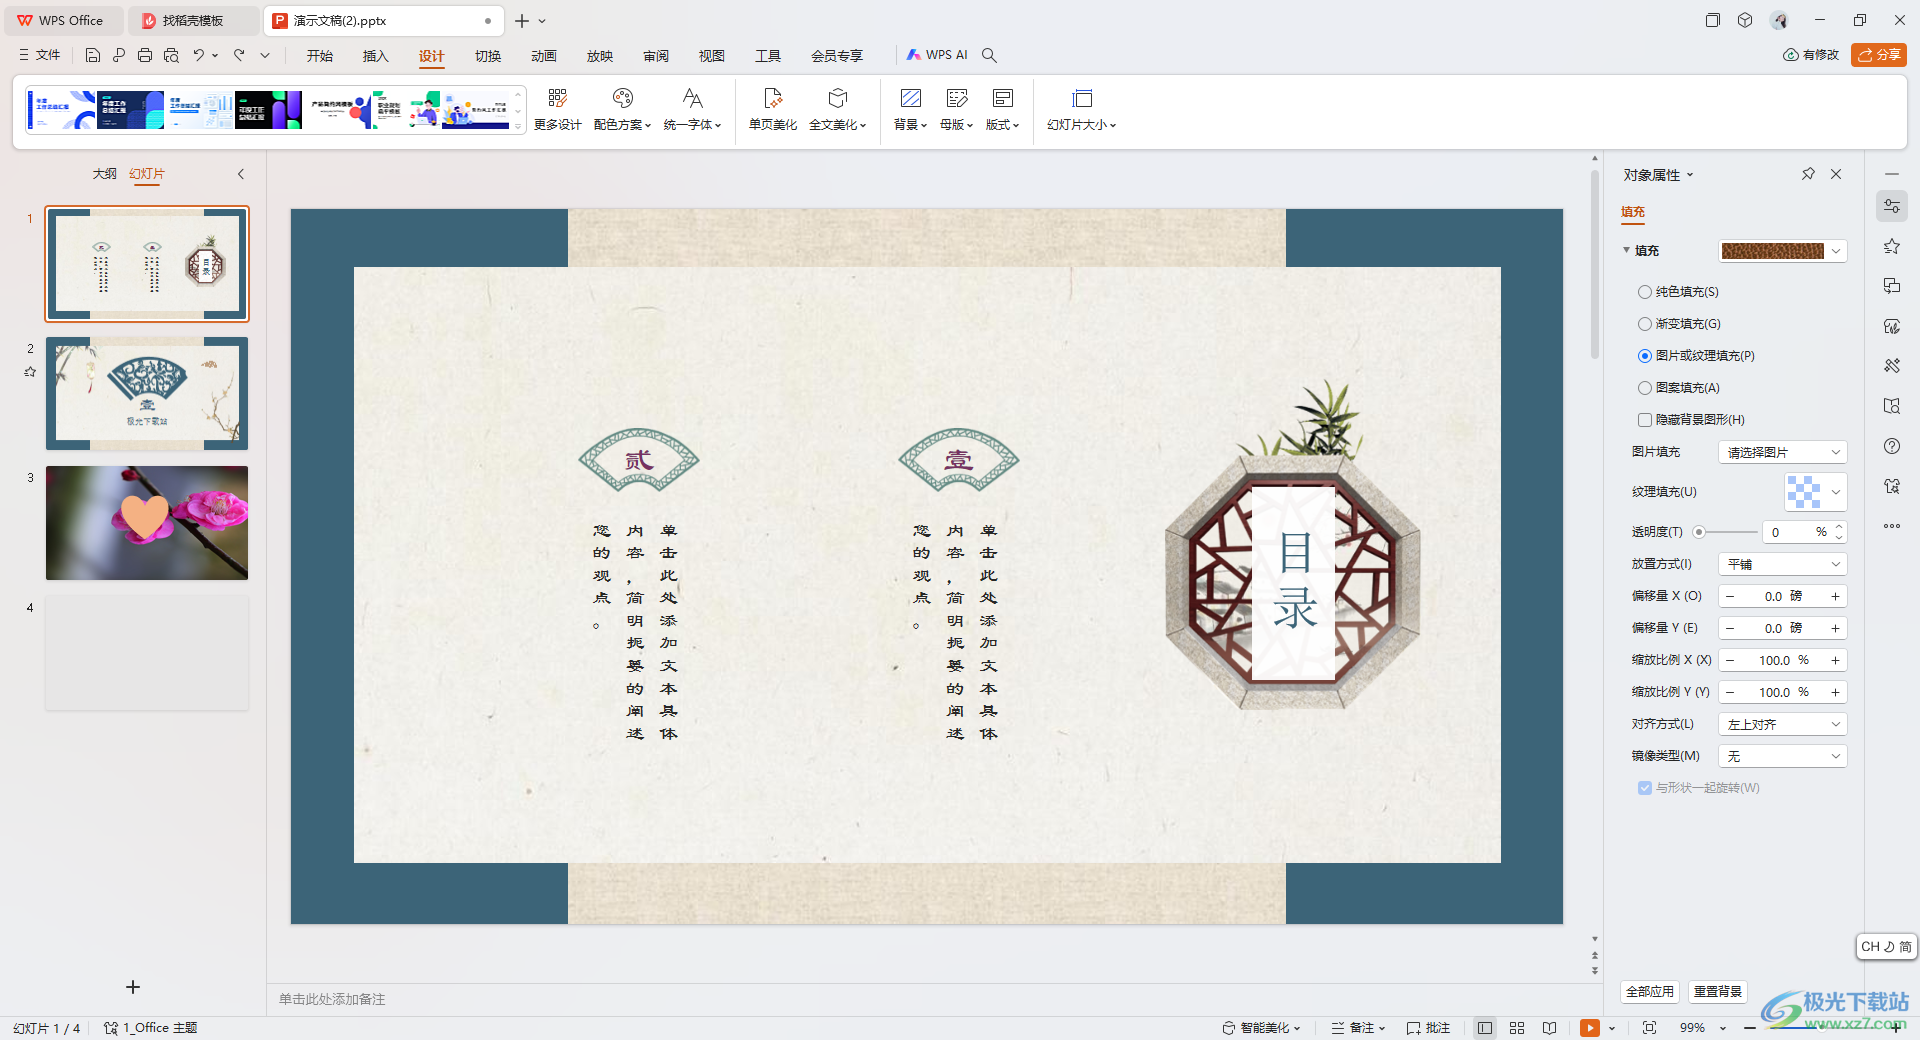Open the 文件 (File) menu
1920x1040 pixels.
point(40,55)
